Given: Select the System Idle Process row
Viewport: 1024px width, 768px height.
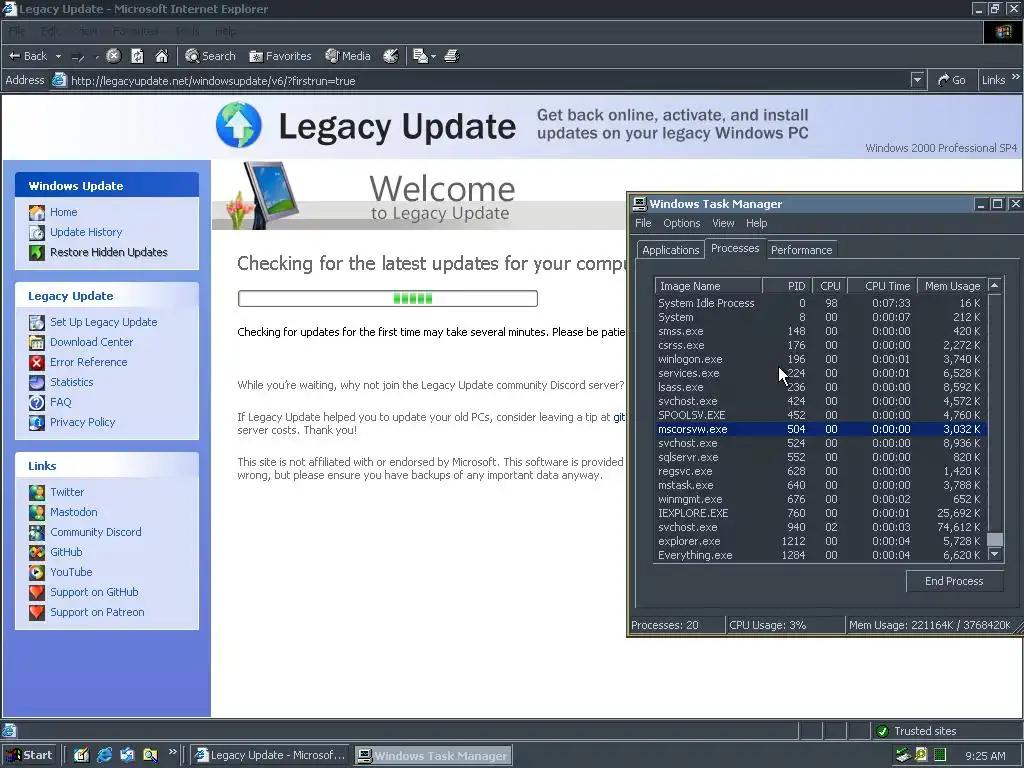Looking at the screenshot, I should [x=821, y=303].
